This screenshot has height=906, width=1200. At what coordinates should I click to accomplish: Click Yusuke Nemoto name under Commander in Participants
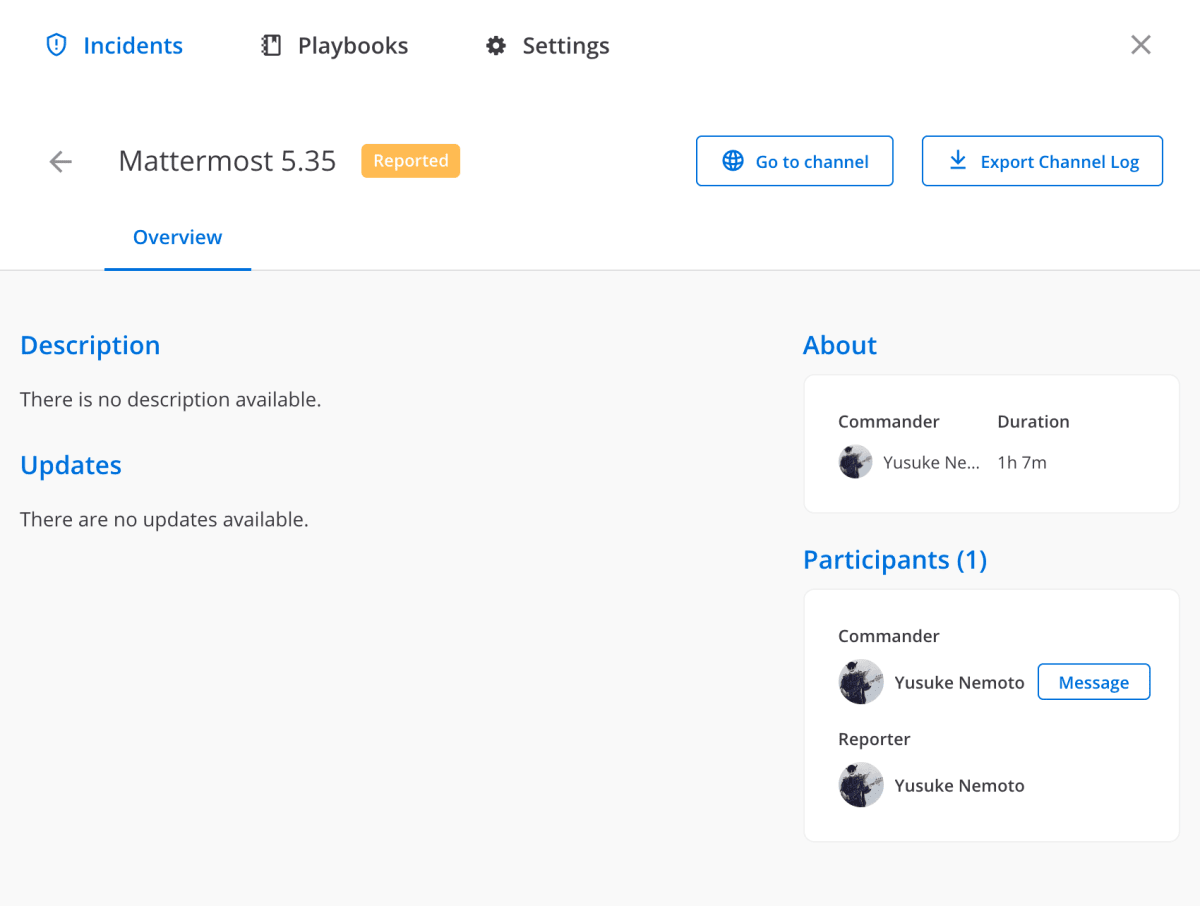960,683
